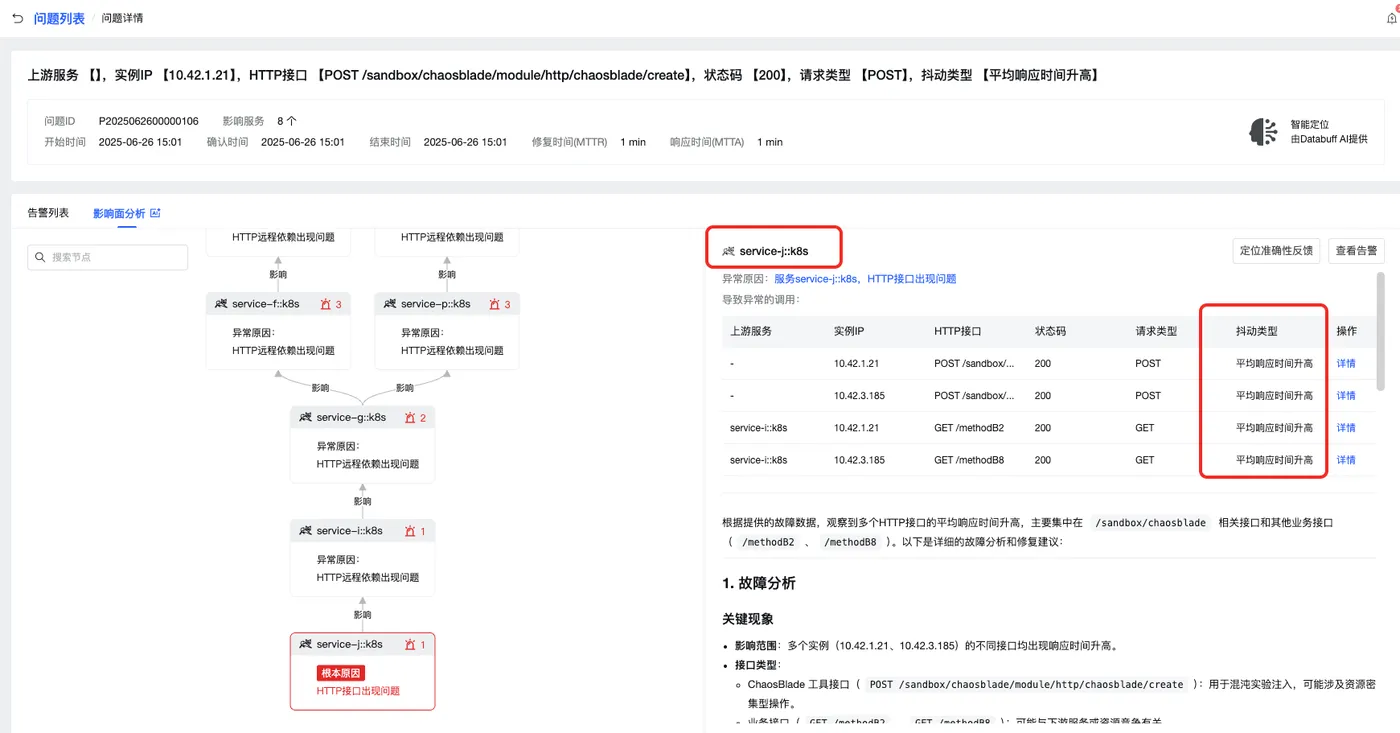Select the service-j::k8s node title in the graph
Viewport: 1400px width, 733px height.
coord(349,644)
